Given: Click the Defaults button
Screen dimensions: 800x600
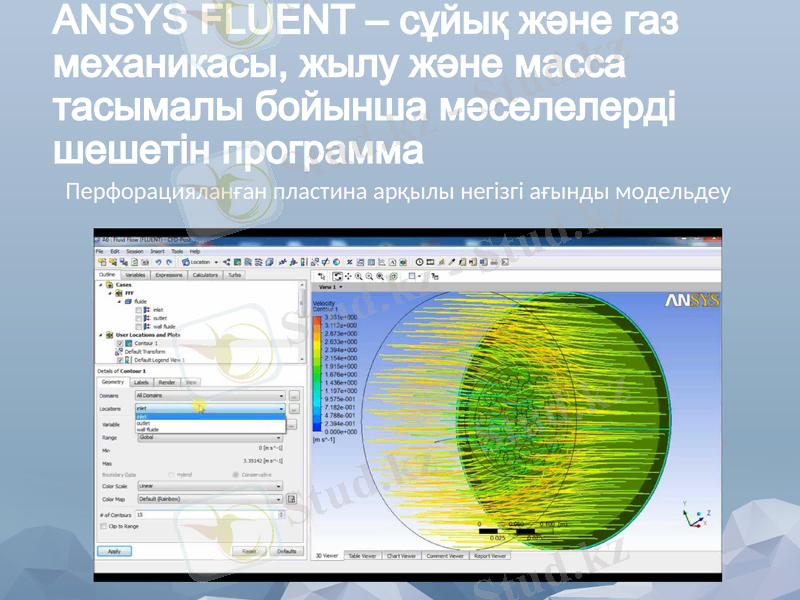Looking at the screenshot, I should (287, 552).
